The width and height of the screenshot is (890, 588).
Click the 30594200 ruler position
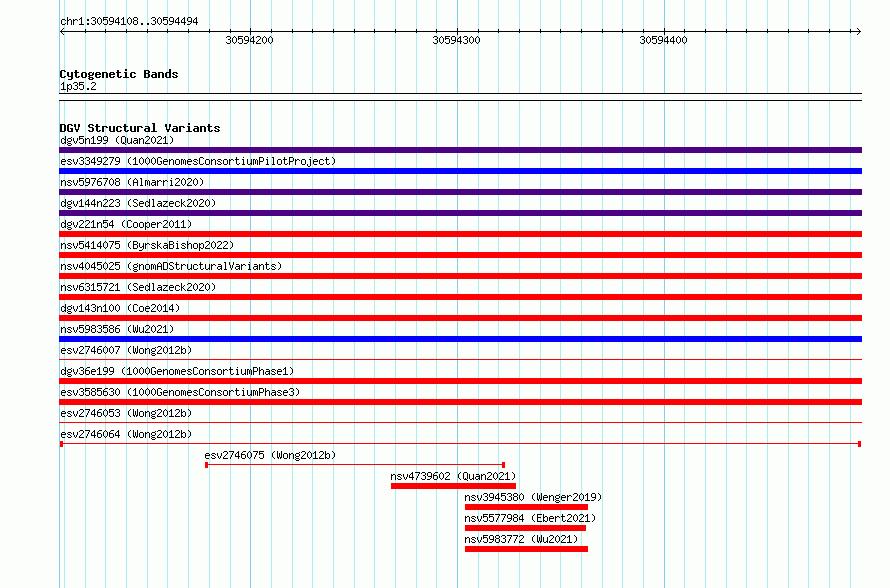[x=250, y=40]
